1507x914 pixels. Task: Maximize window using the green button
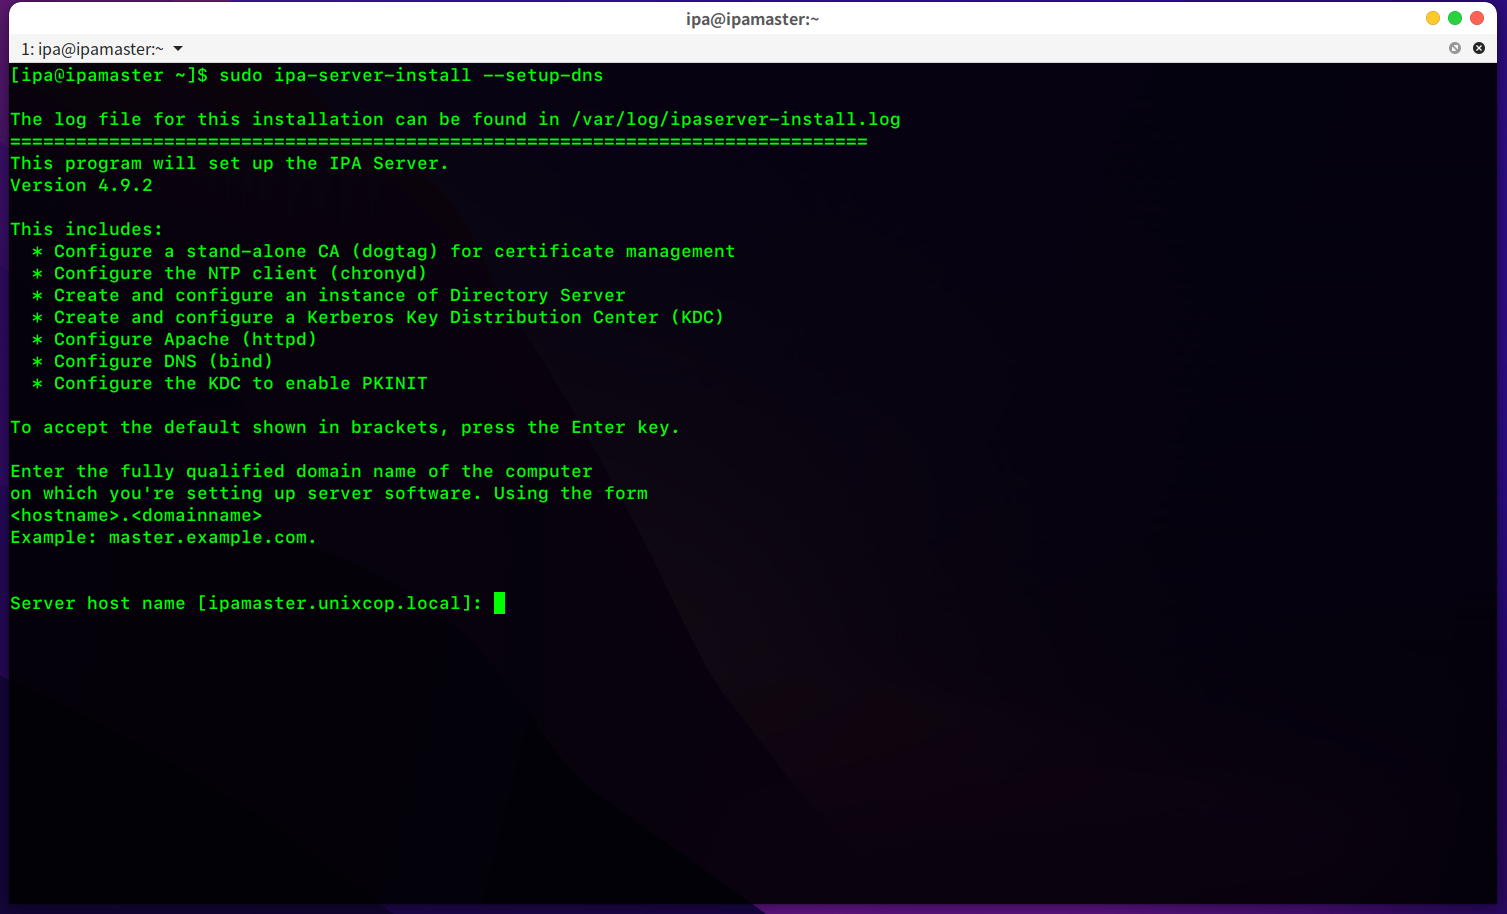click(x=1455, y=18)
